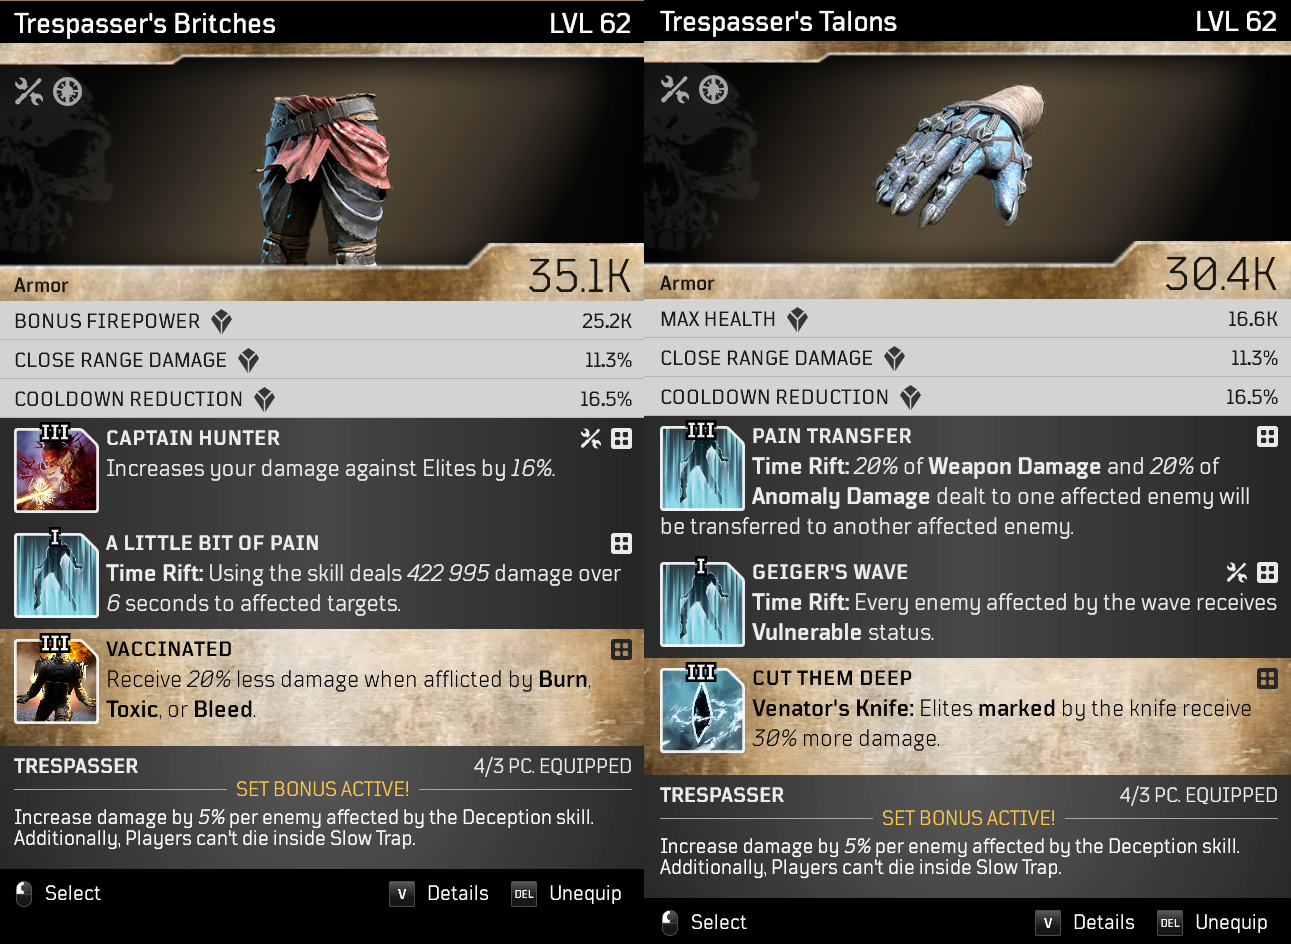Click the Britches Cooldown Reduction attribute row
This screenshot has width=1291, height=944.
[322, 399]
